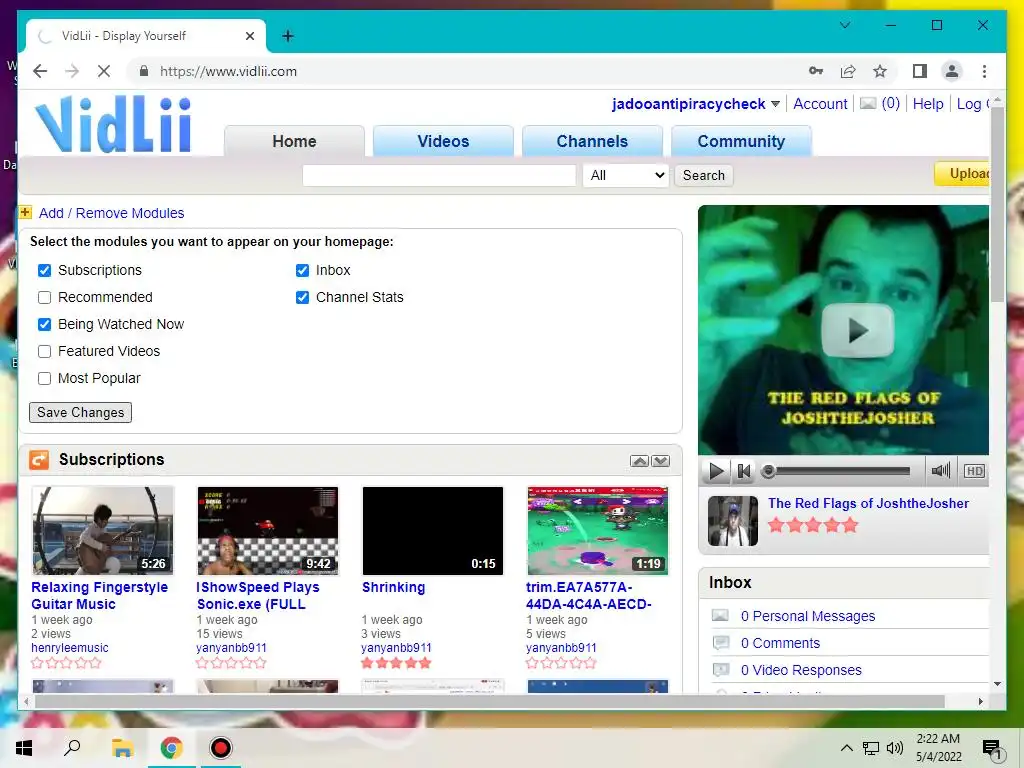Viewport: 1024px width, 768px height.
Task: Click the Comments speech bubble icon
Action: click(x=720, y=643)
